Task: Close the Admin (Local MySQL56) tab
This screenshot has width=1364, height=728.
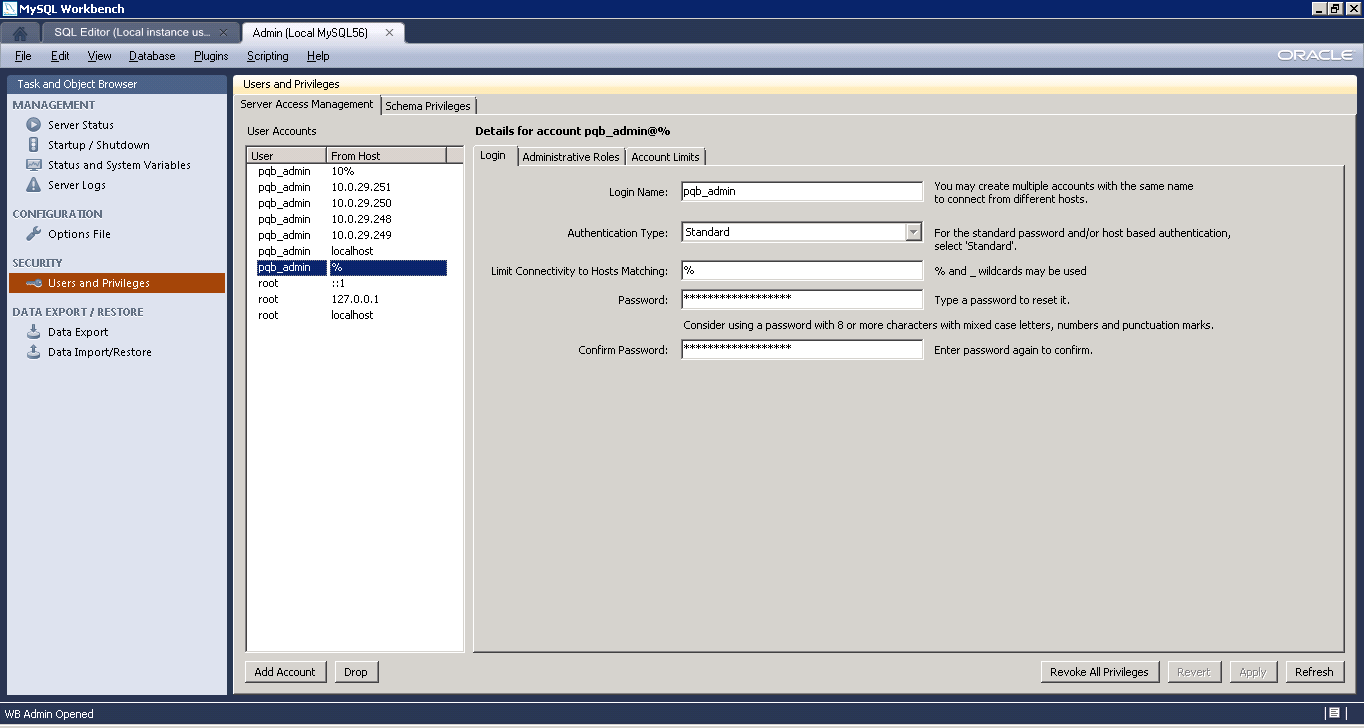Action: [x=389, y=33]
